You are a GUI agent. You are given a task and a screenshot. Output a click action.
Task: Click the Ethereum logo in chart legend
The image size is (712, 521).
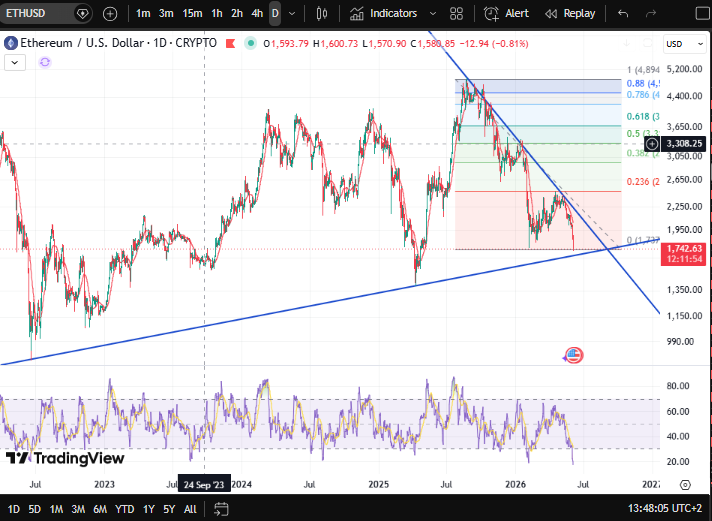[10, 44]
